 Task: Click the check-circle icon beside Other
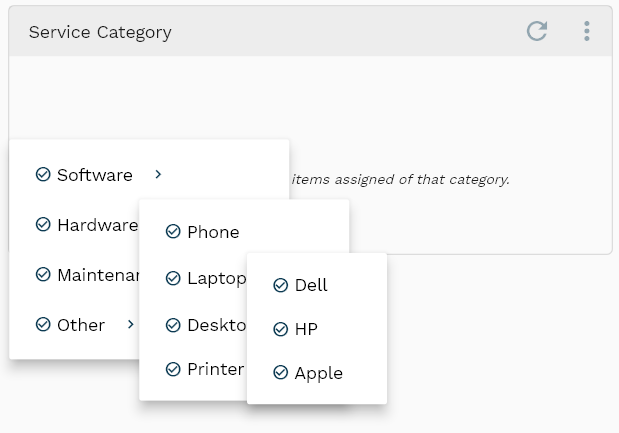43,324
